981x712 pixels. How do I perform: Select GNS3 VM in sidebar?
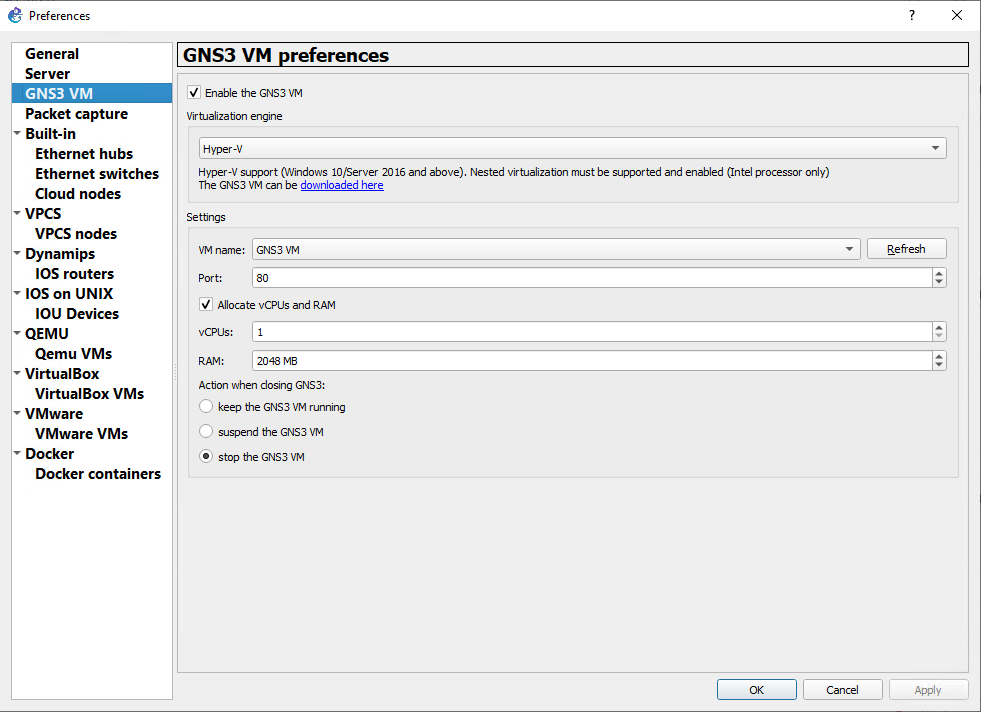tap(92, 93)
